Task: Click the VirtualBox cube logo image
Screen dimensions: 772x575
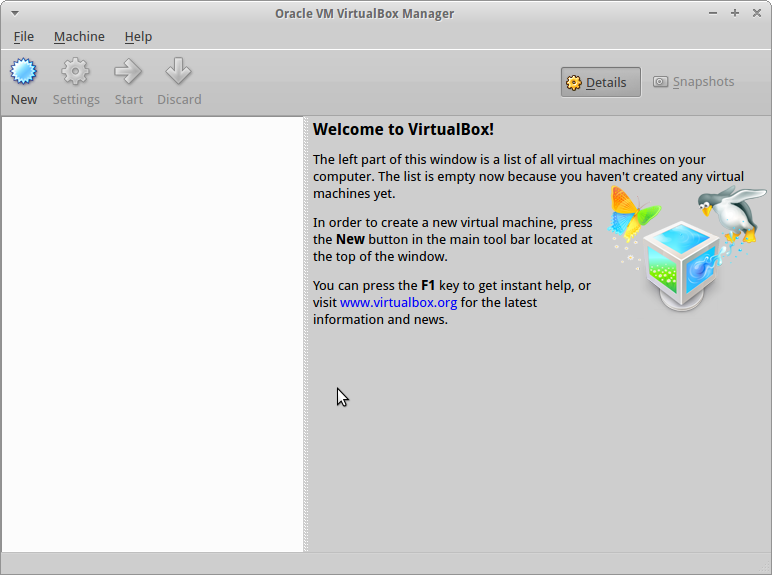Action: (x=682, y=266)
